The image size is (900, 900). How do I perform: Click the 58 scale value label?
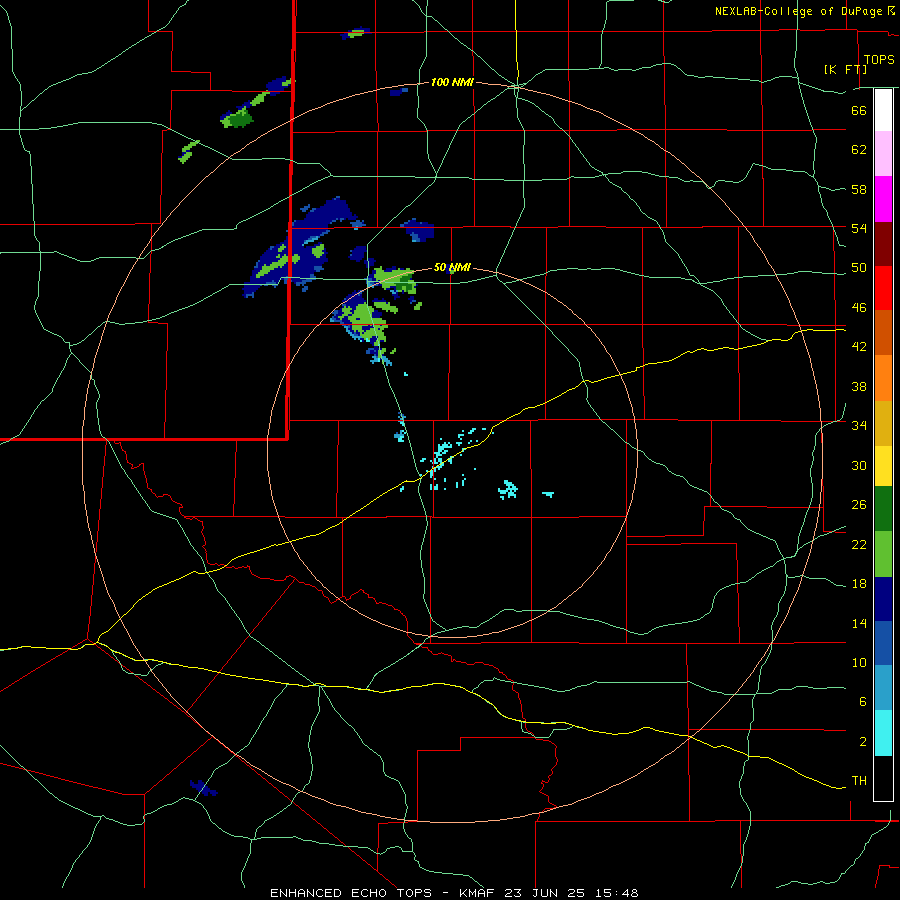click(x=859, y=189)
